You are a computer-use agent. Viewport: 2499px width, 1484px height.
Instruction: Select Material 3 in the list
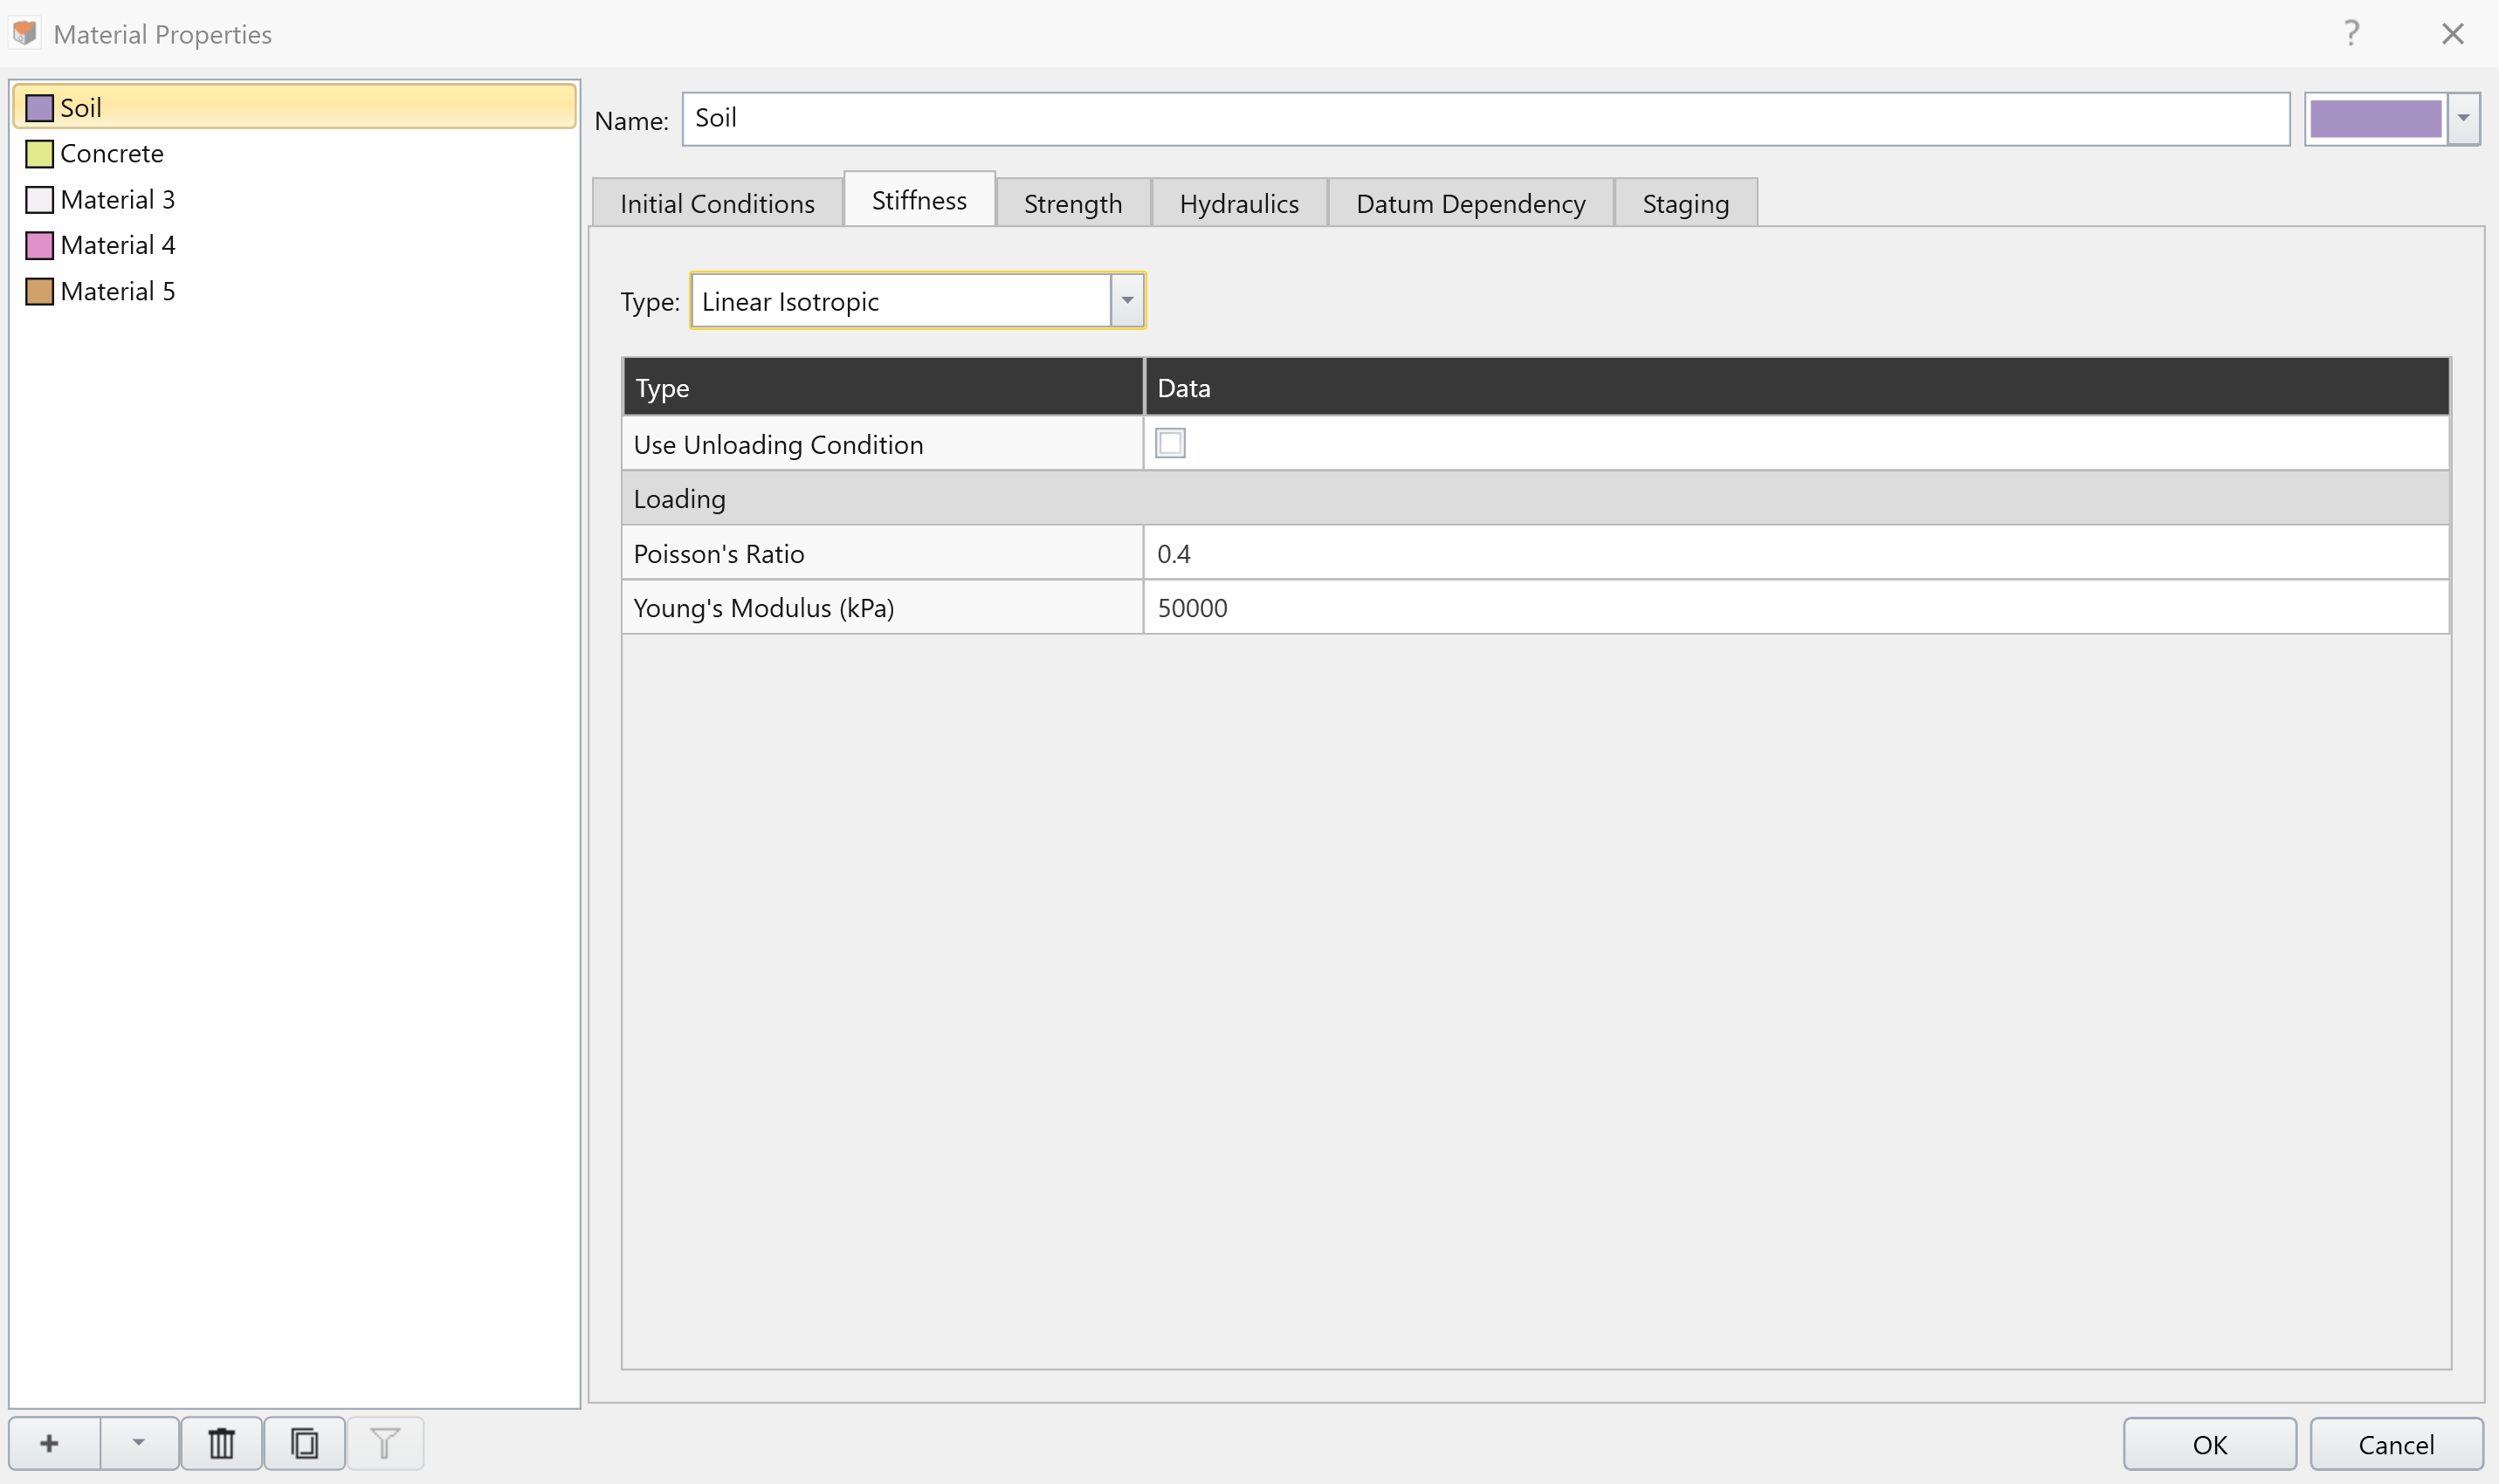pyautogui.click(x=294, y=199)
